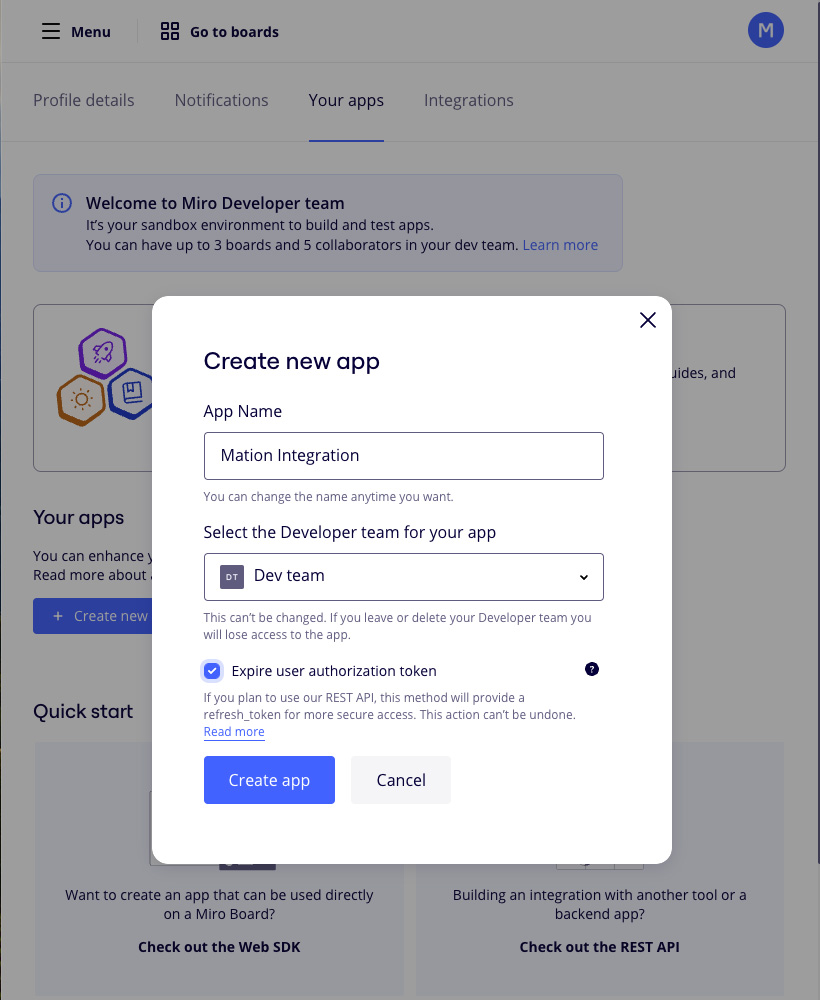Click the question mark help icon
The height and width of the screenshot is (1000, 820).
592,669
